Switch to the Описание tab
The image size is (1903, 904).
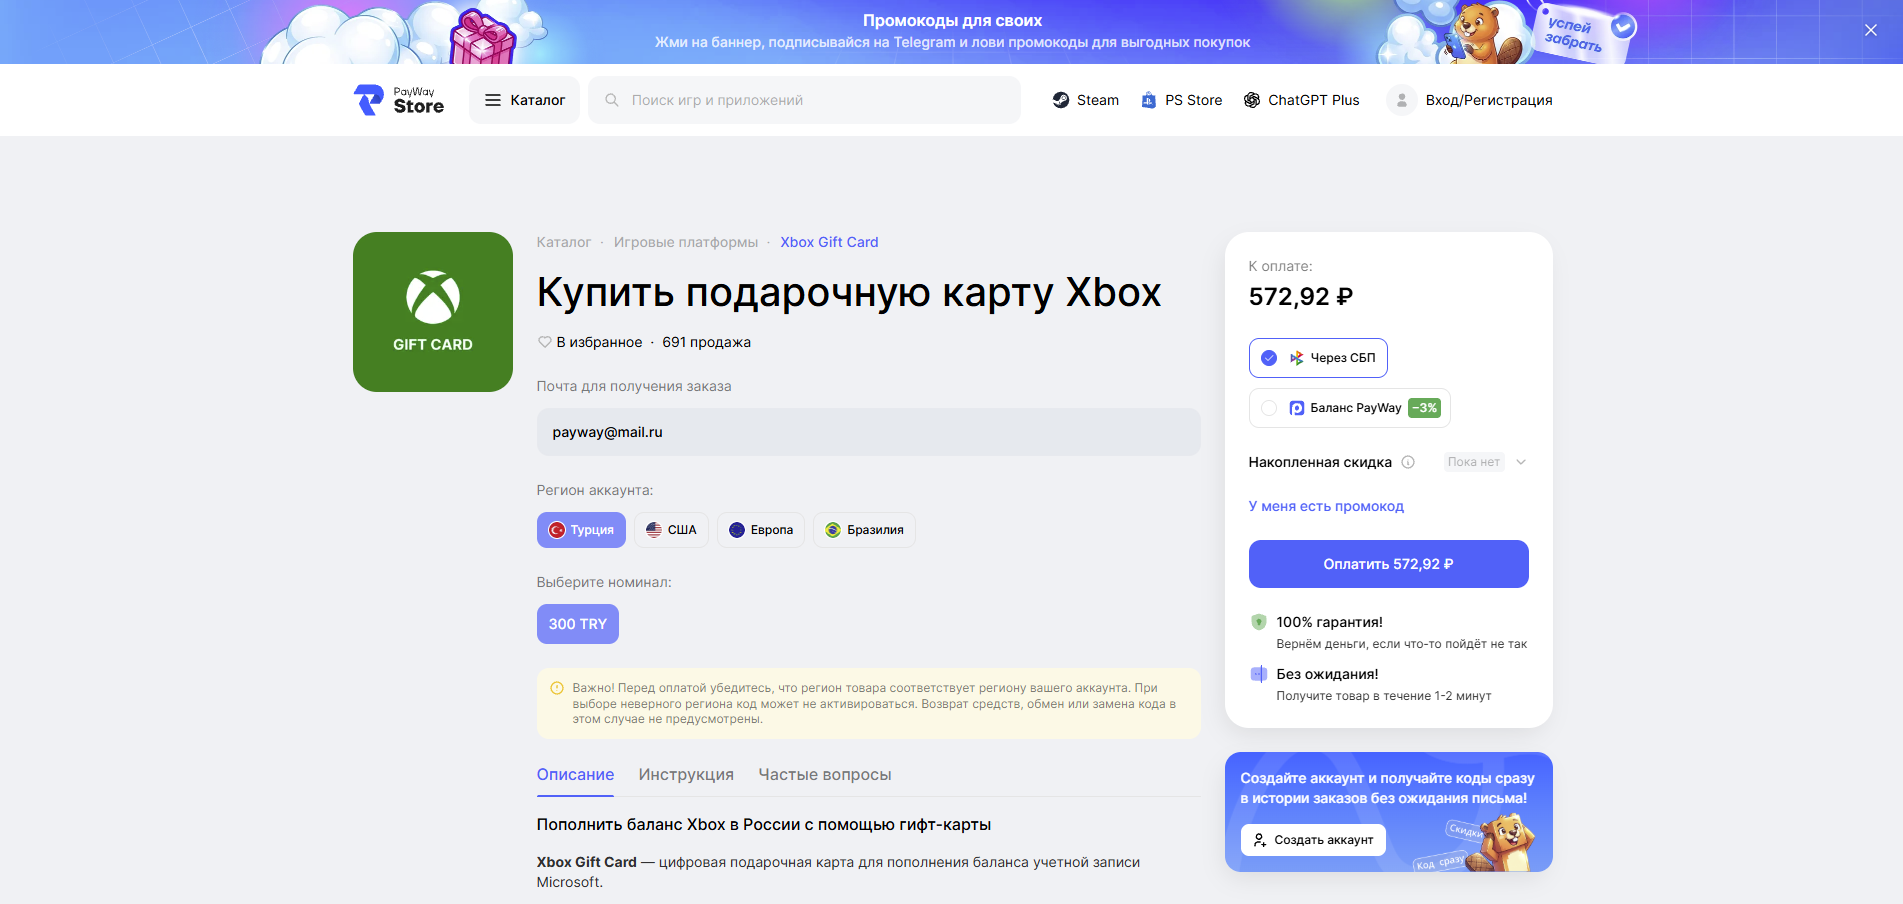click(x=575, y=775)
